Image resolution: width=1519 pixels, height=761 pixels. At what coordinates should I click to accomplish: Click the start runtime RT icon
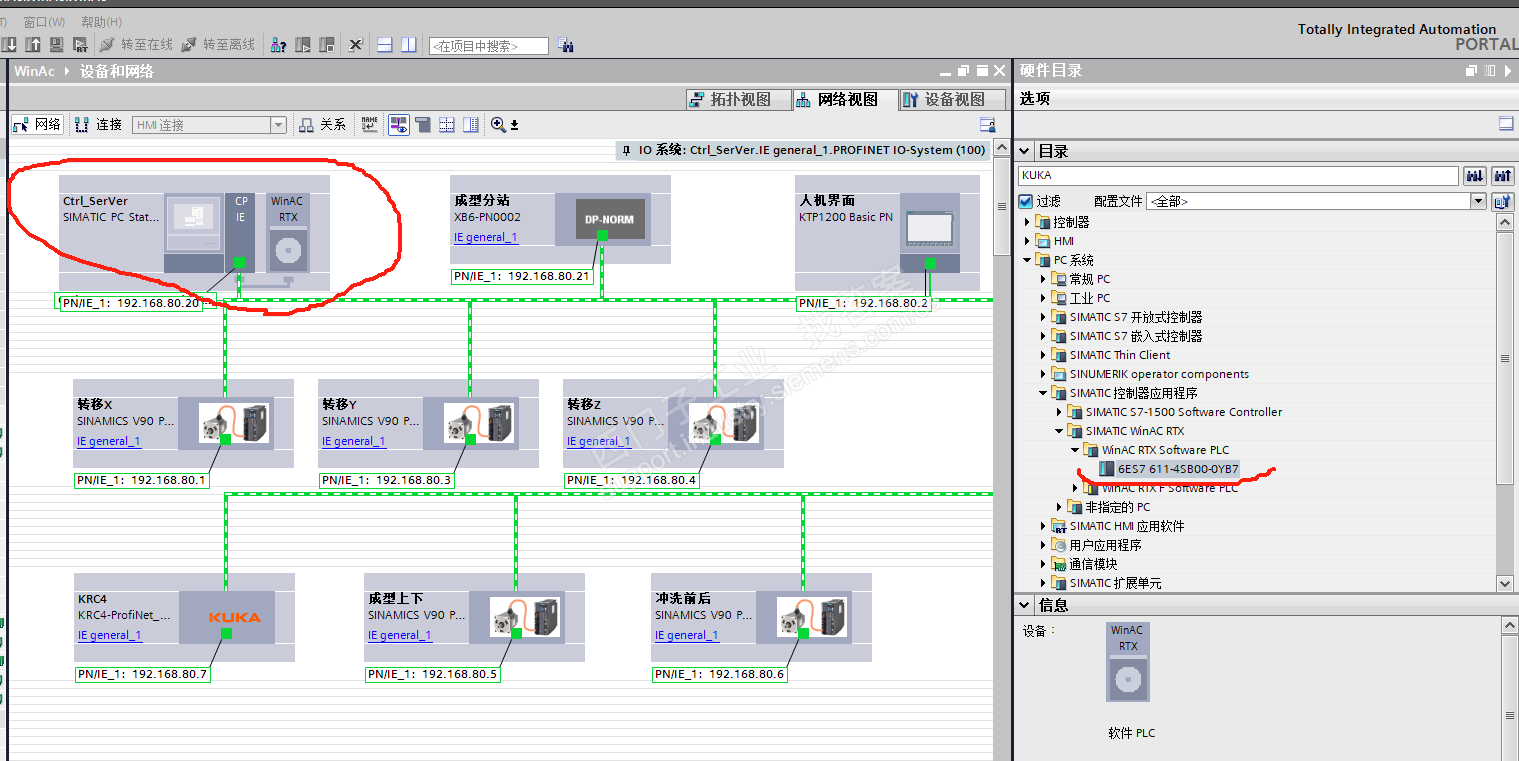tap(79, 45)
